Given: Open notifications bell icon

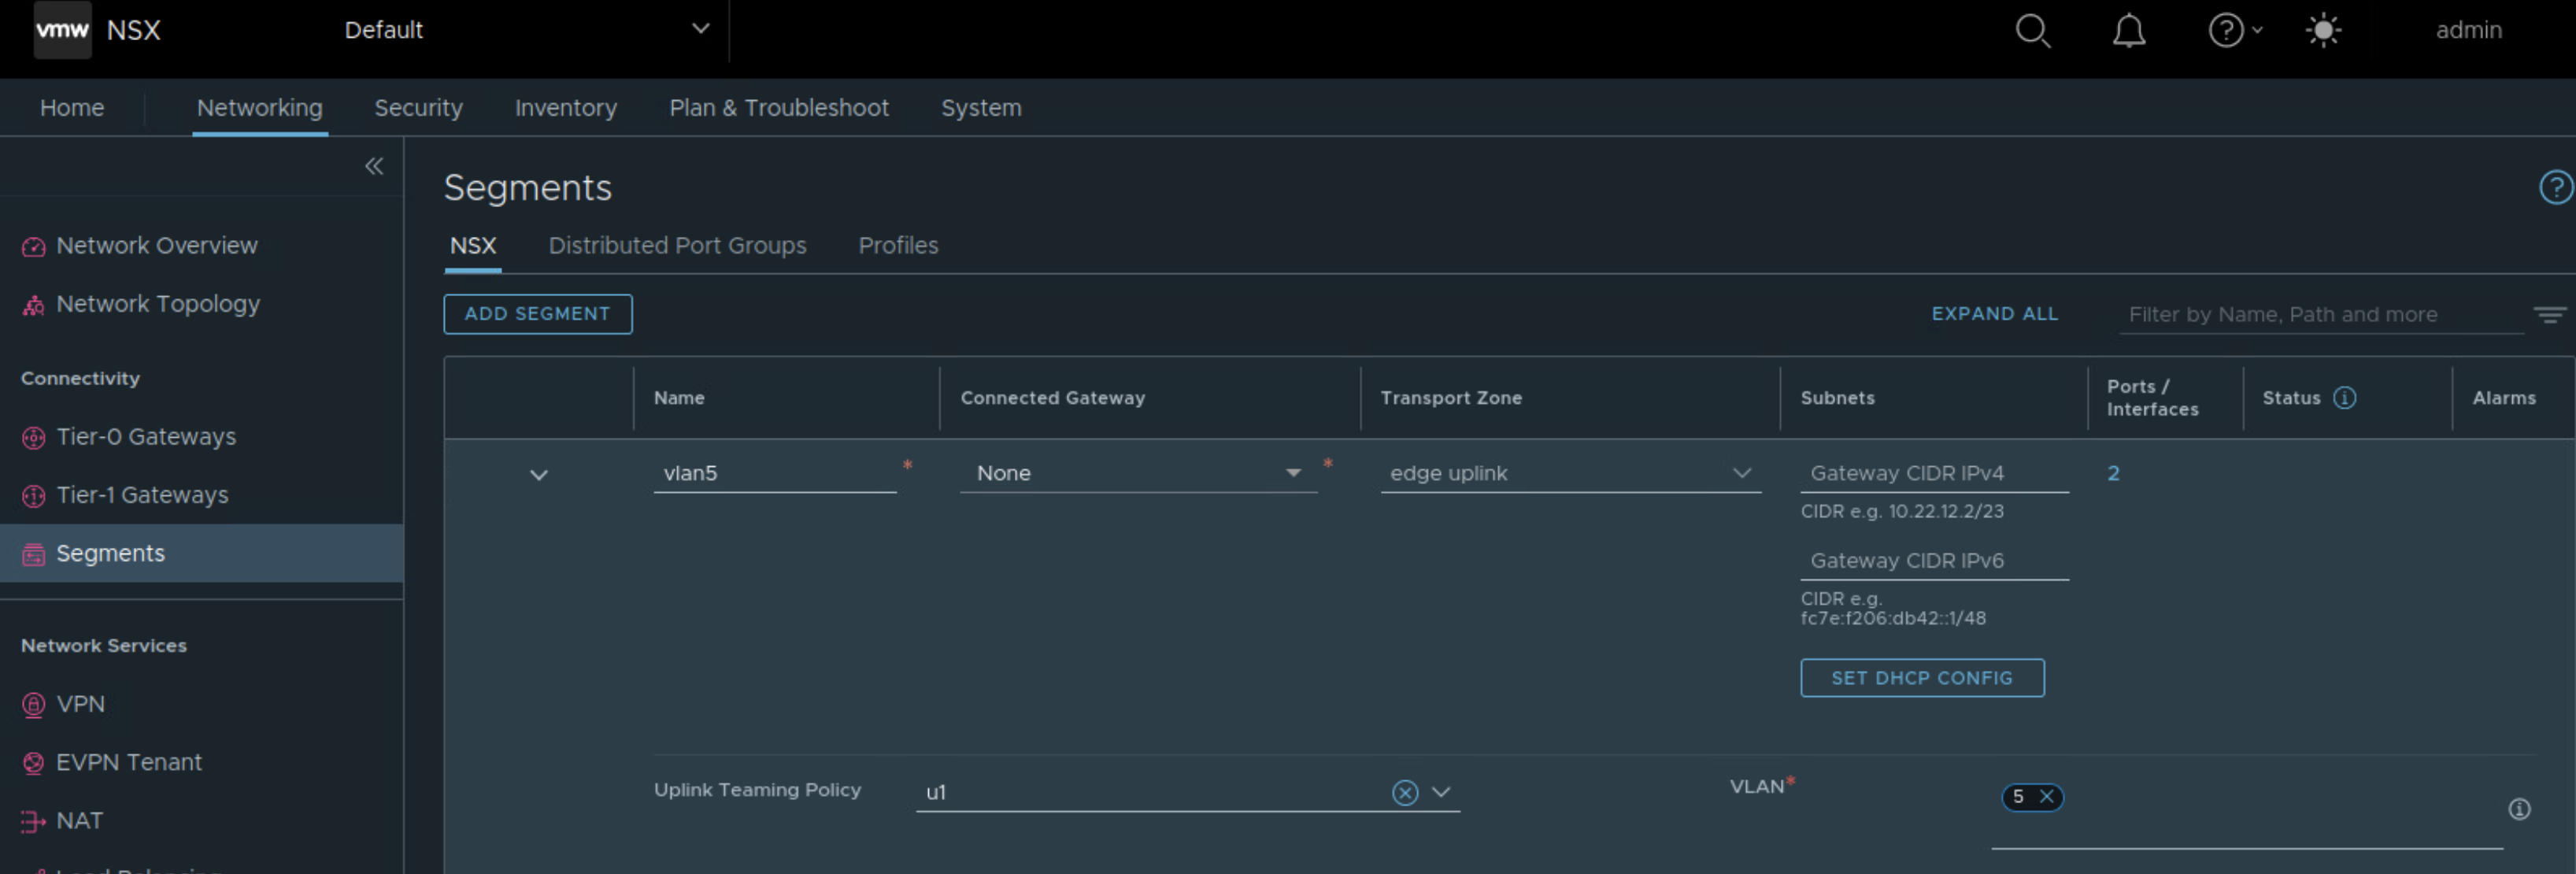Looking at the screenshot, I should (x=2129, y=30).
